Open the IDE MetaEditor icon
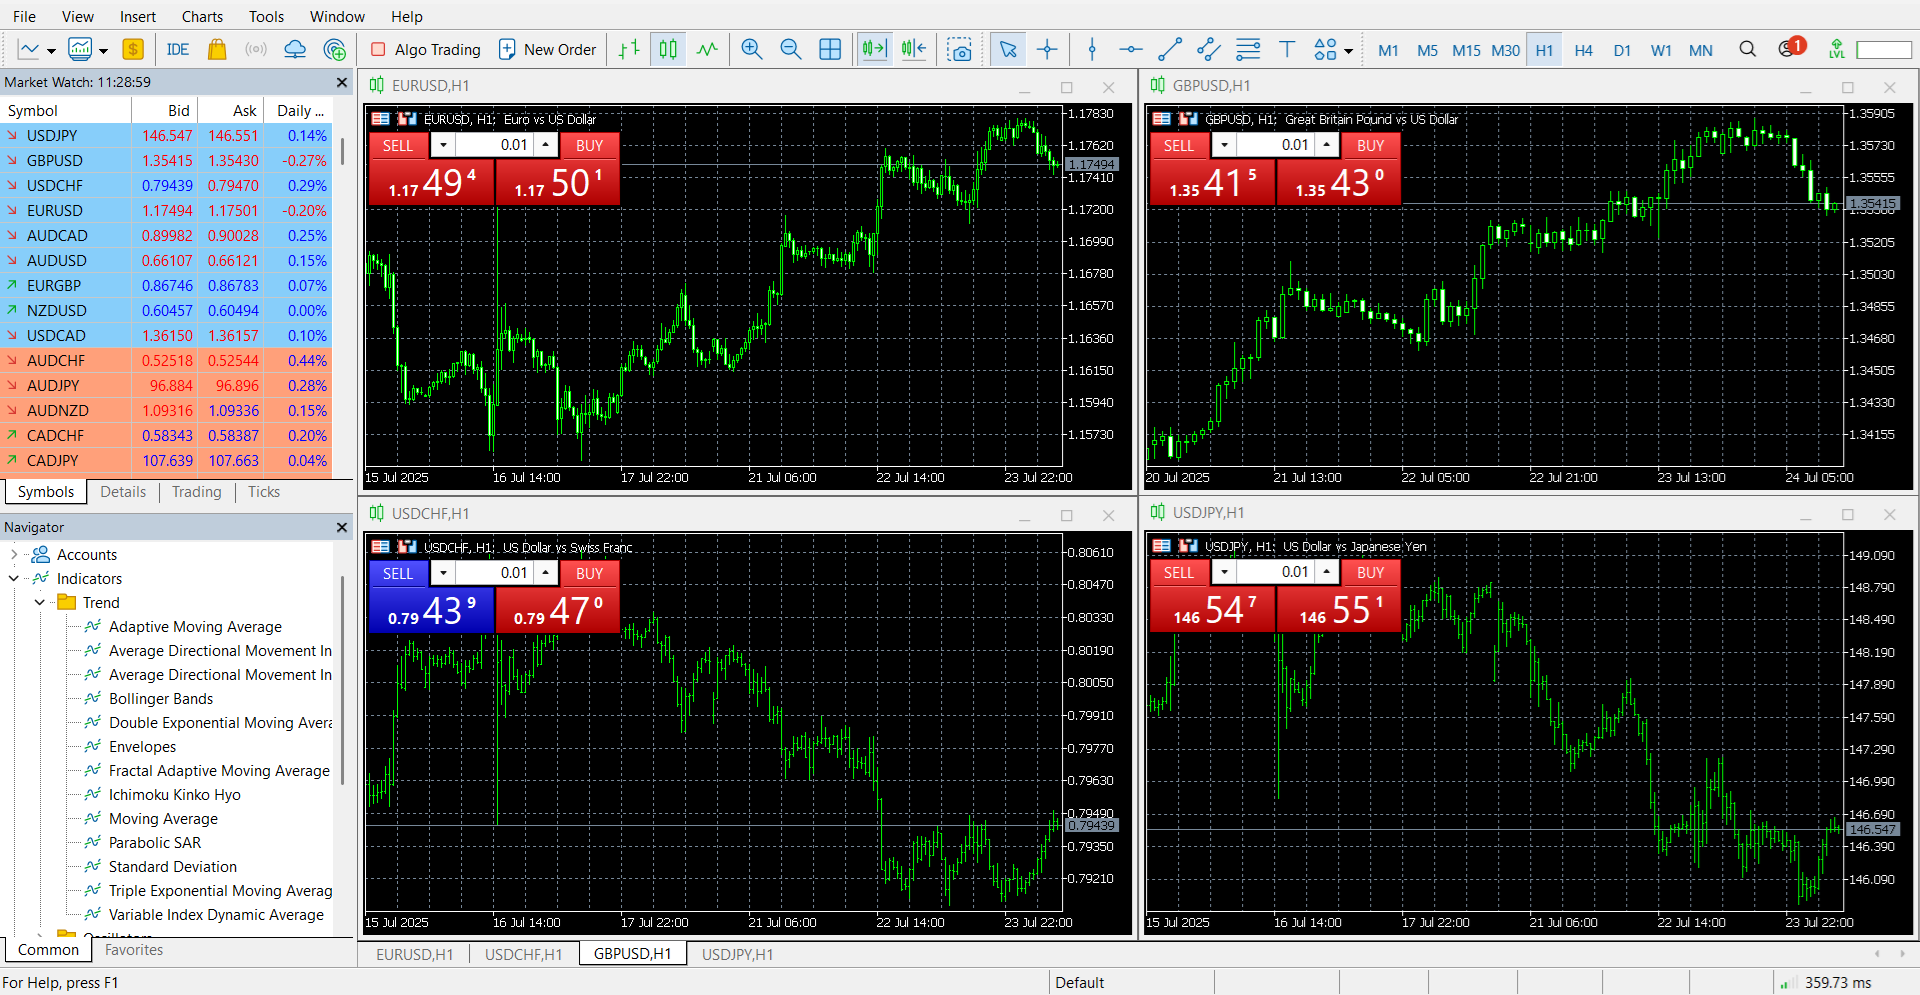 pos(177,49)
